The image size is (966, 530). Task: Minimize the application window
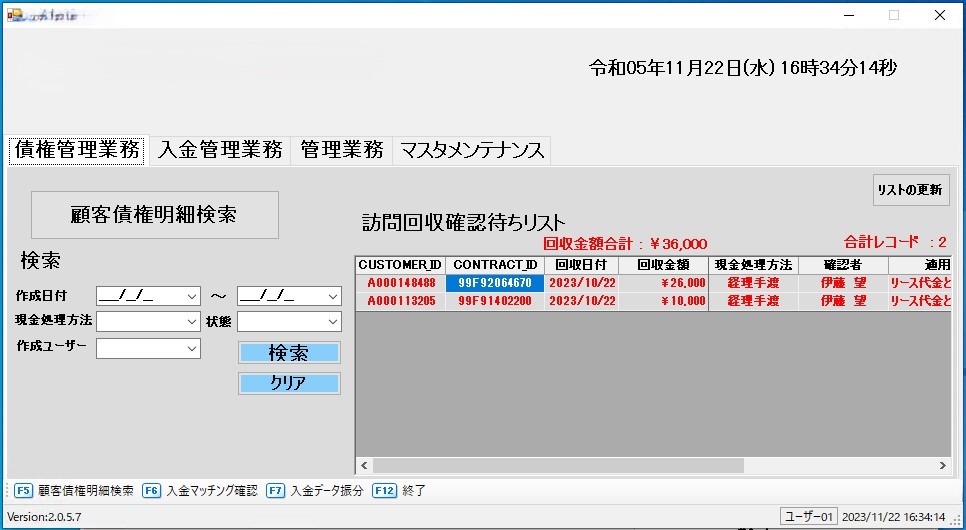click(x=850, y=15)
